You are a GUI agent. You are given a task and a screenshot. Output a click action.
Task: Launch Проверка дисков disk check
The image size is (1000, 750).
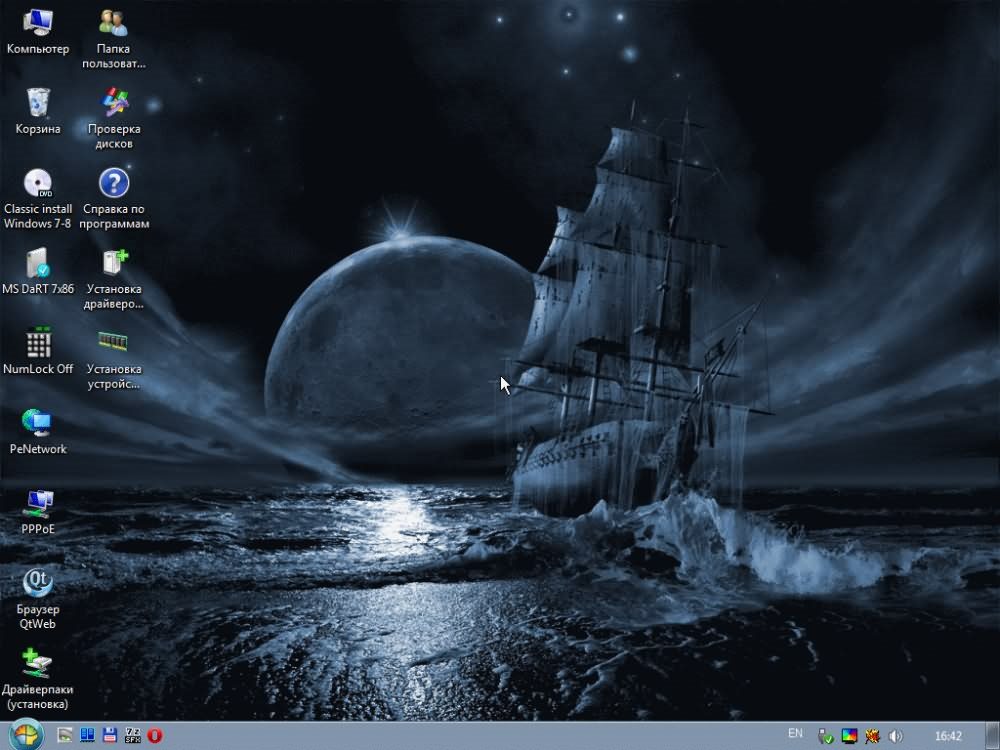(114, 102)
